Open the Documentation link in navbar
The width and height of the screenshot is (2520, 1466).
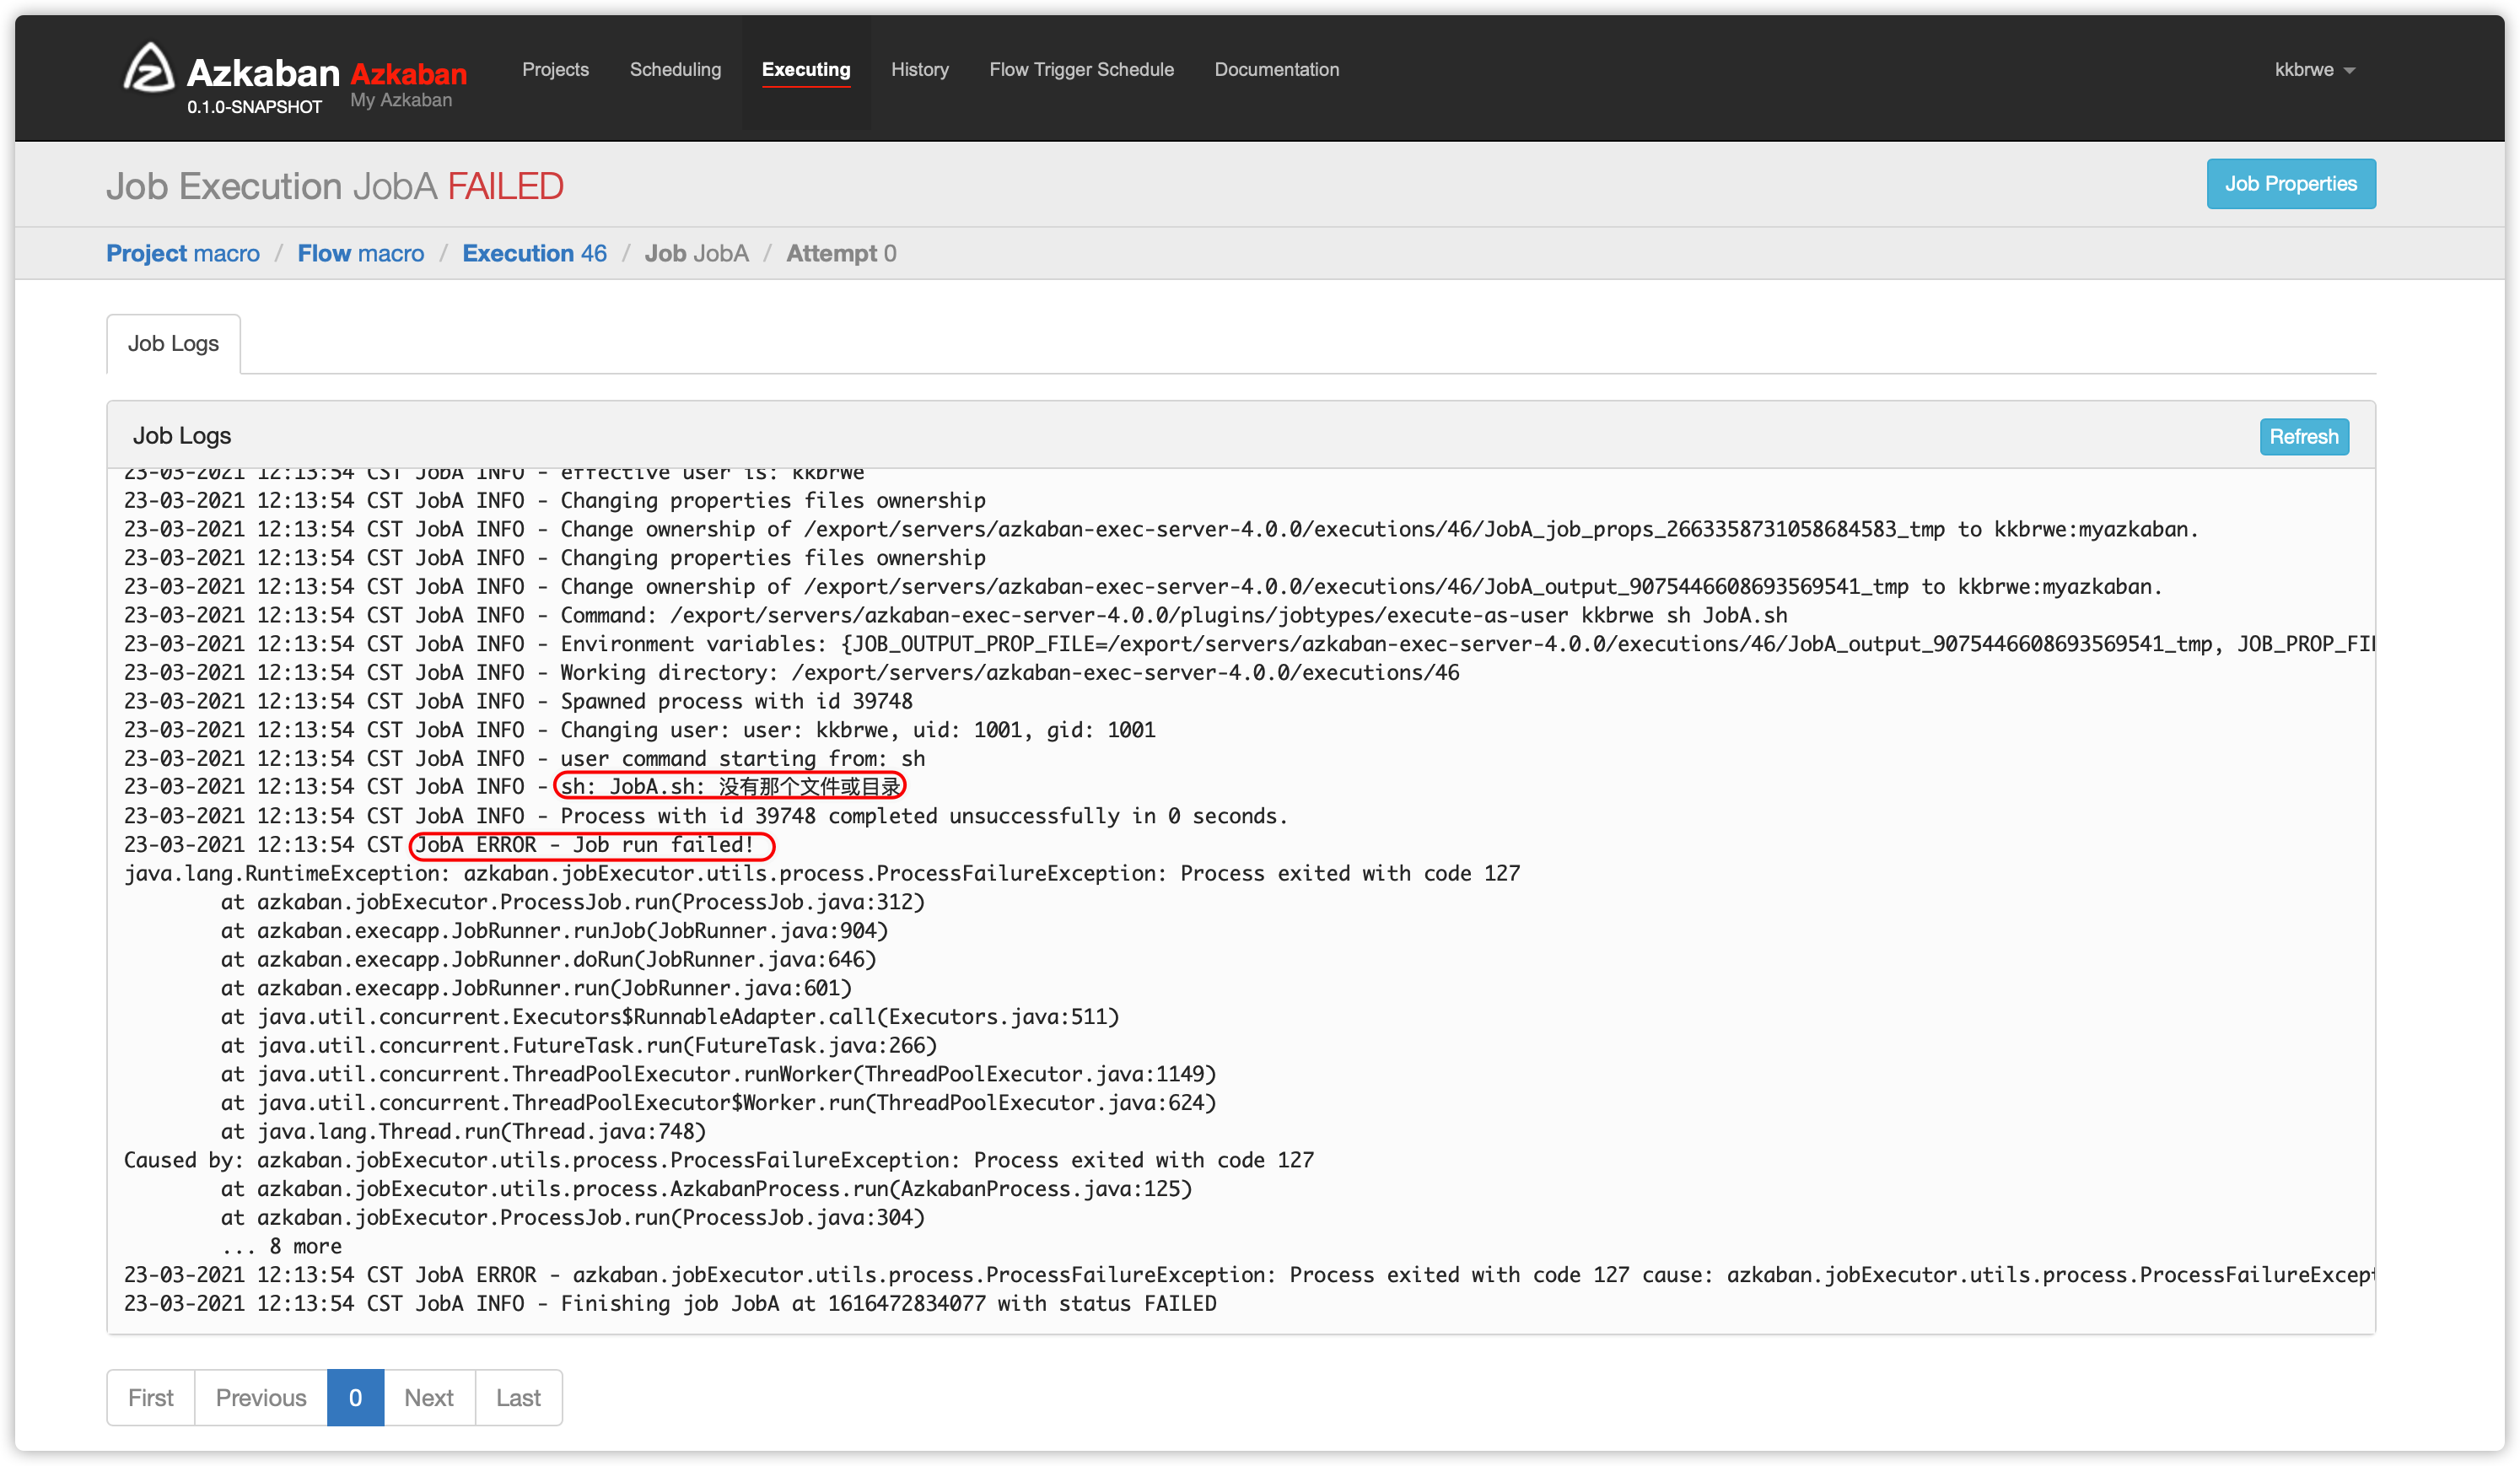tap(1277, 69)
